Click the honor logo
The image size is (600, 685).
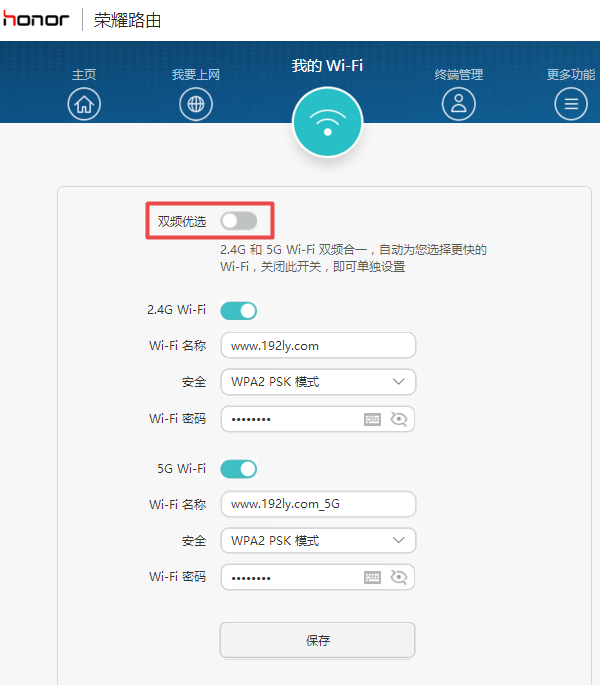36,20
